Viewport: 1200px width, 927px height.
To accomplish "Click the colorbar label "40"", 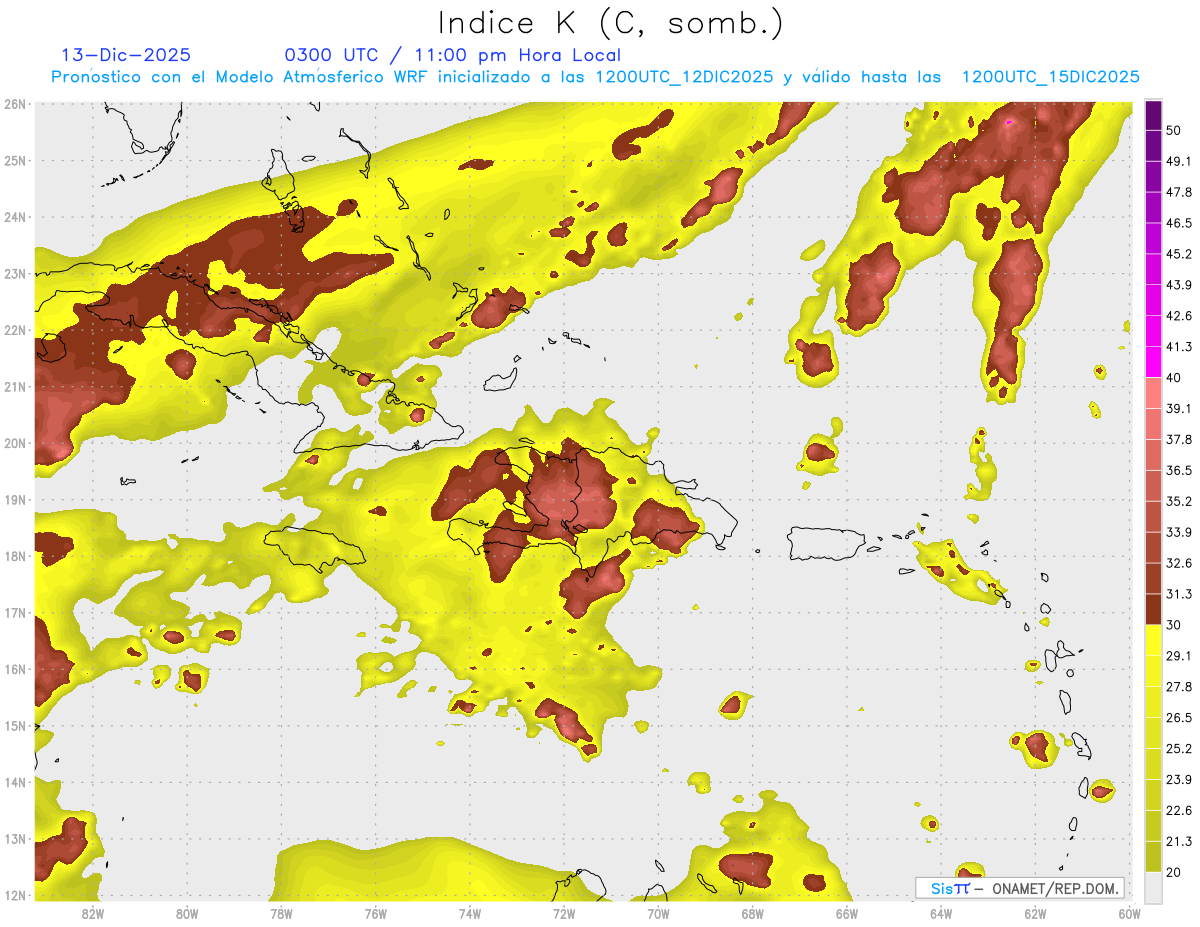I will pyautogui.click(x=1174, y=378).
